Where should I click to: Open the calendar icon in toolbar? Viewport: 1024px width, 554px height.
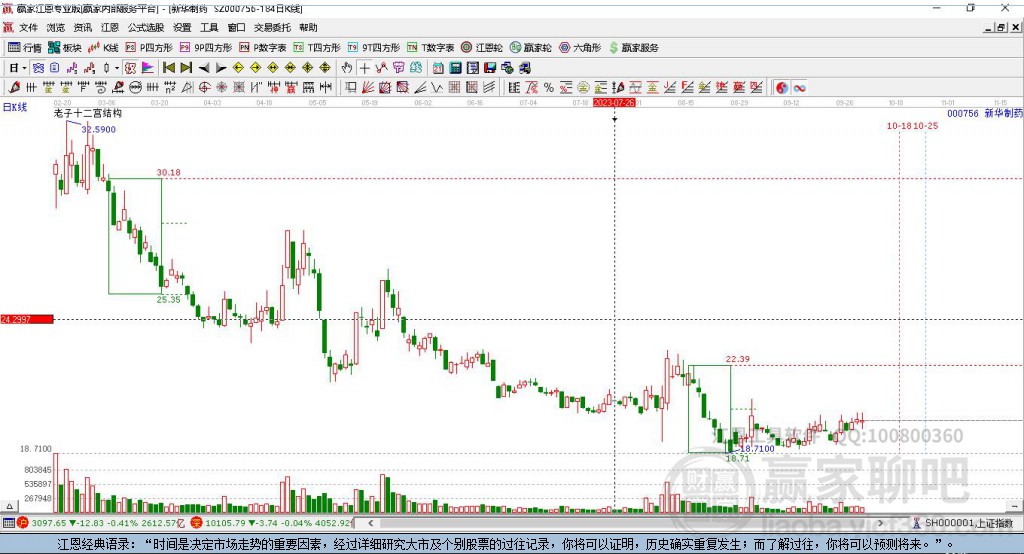click(438, 68)
